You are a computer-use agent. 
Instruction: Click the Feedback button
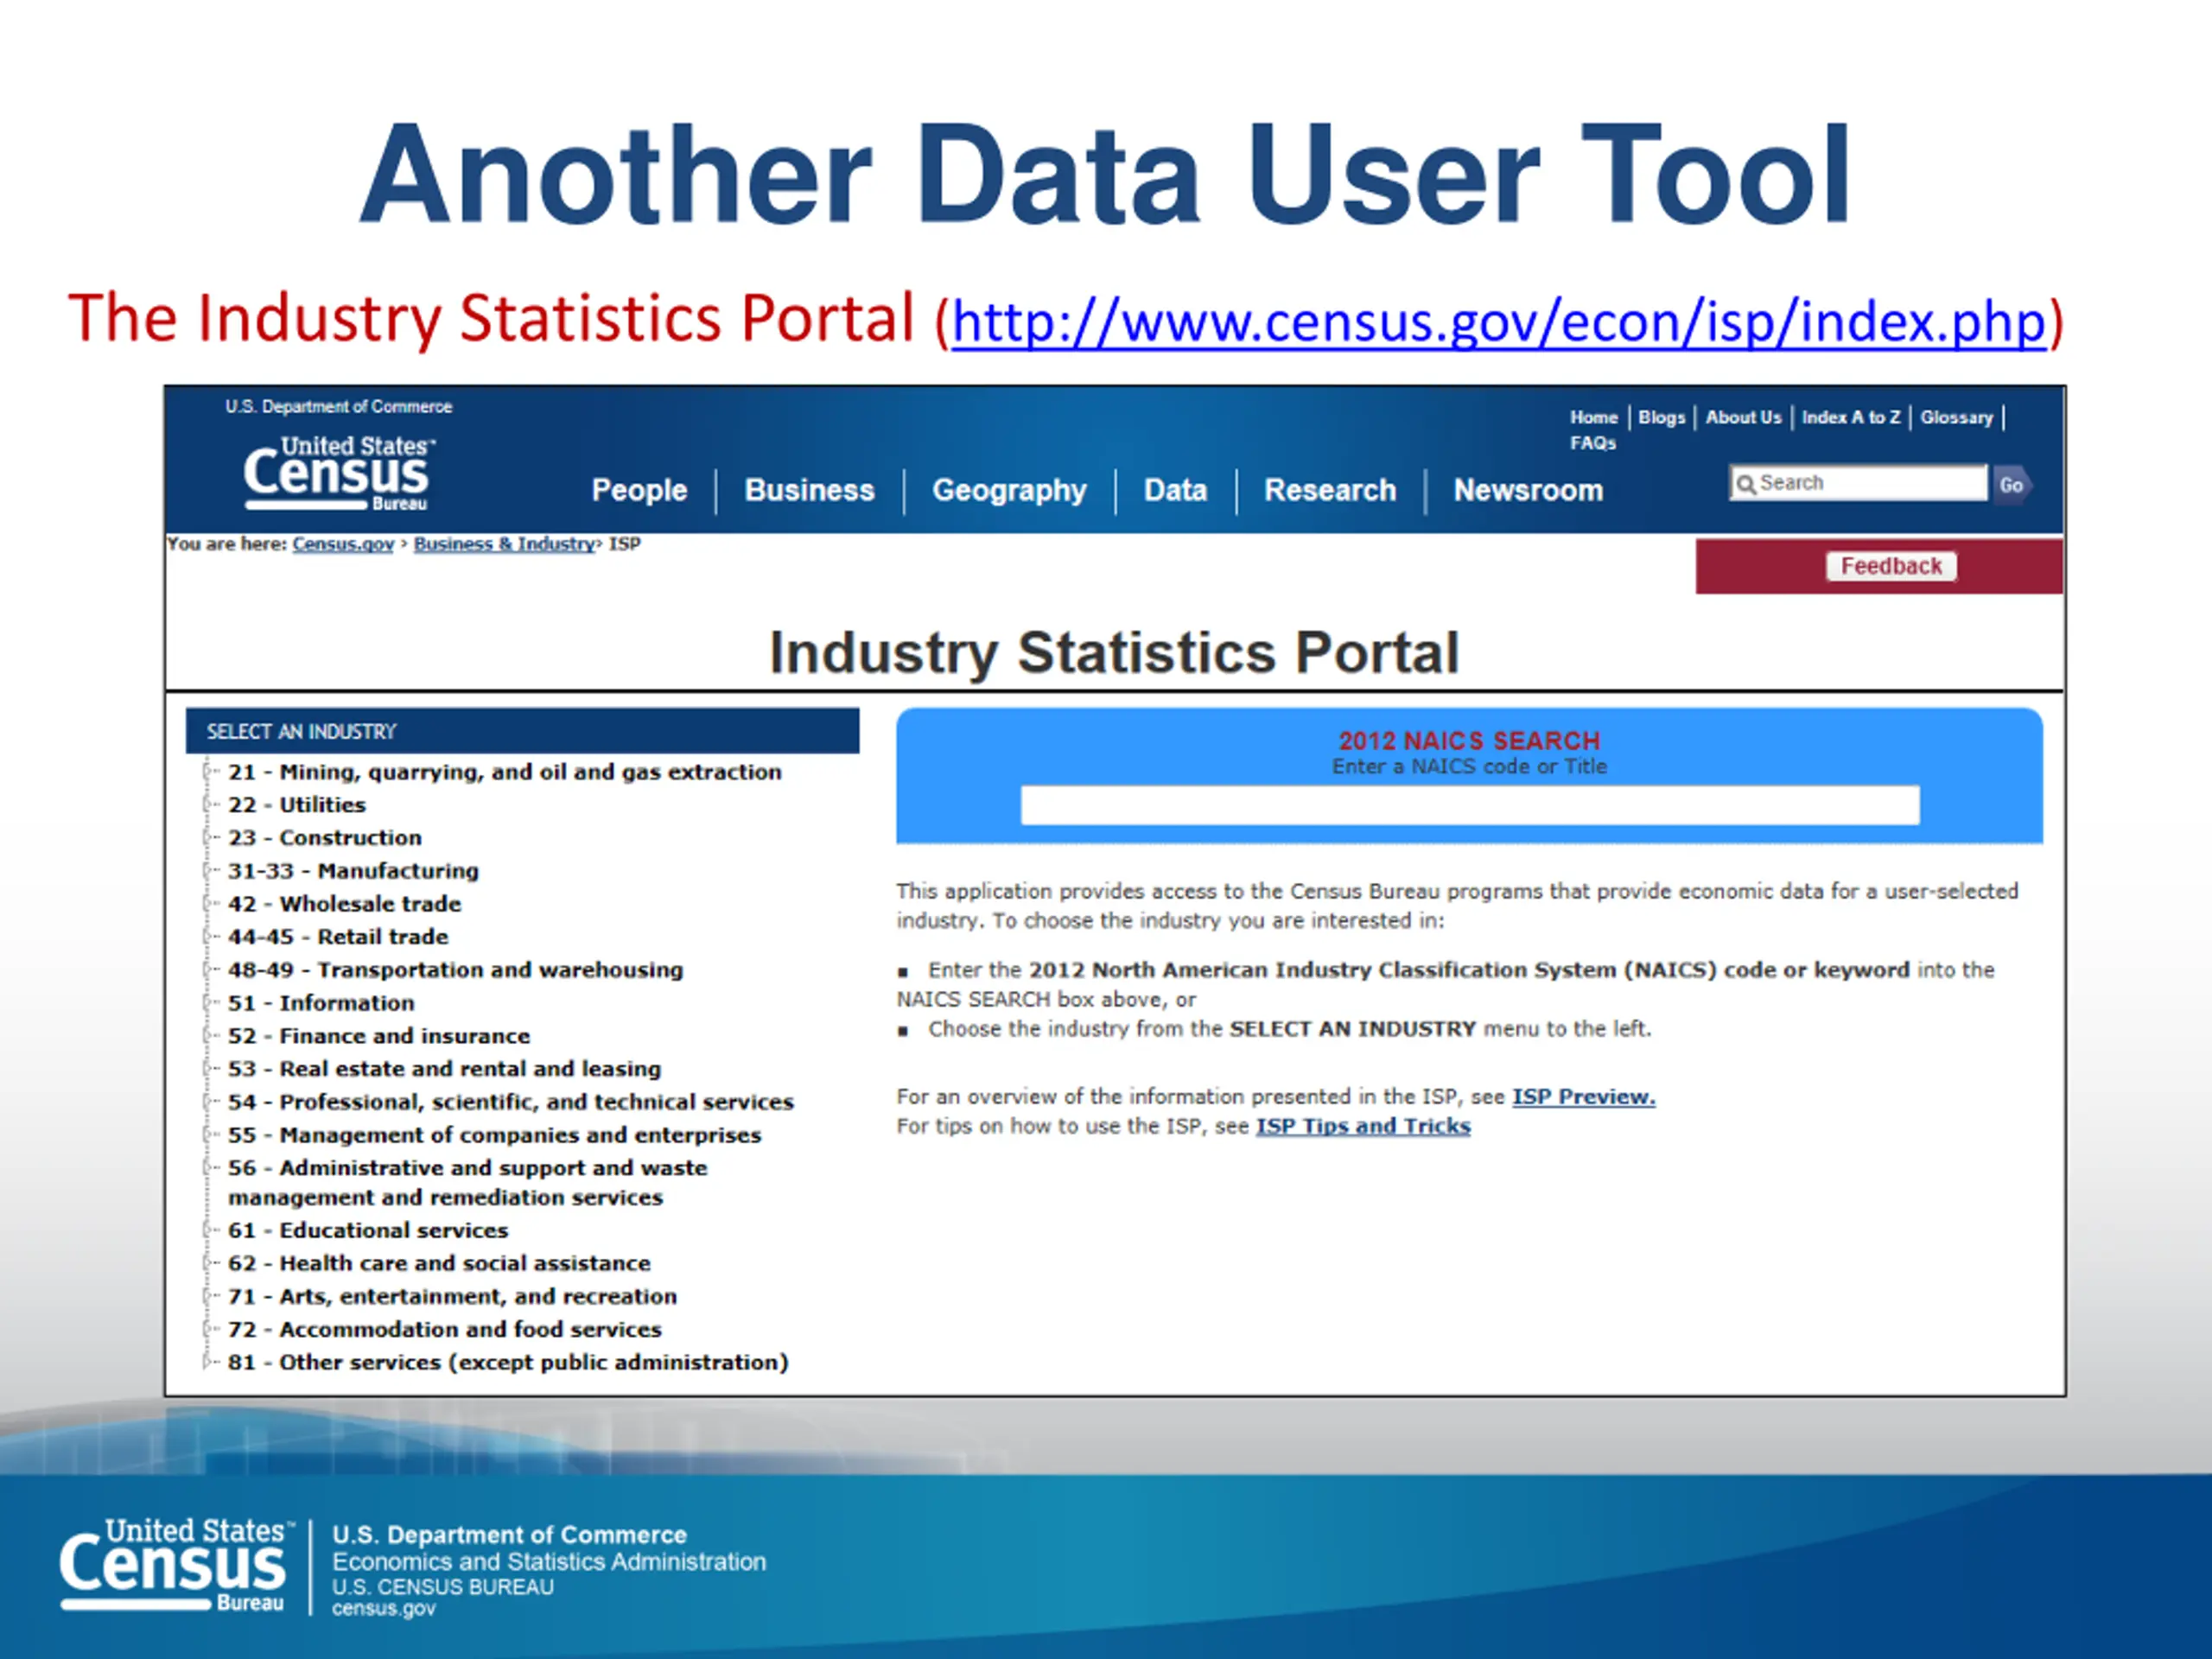(1891, 566)
